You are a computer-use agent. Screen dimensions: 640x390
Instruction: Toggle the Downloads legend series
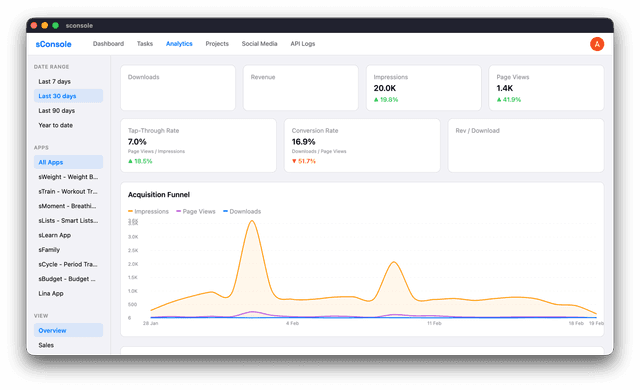(242, 211)
